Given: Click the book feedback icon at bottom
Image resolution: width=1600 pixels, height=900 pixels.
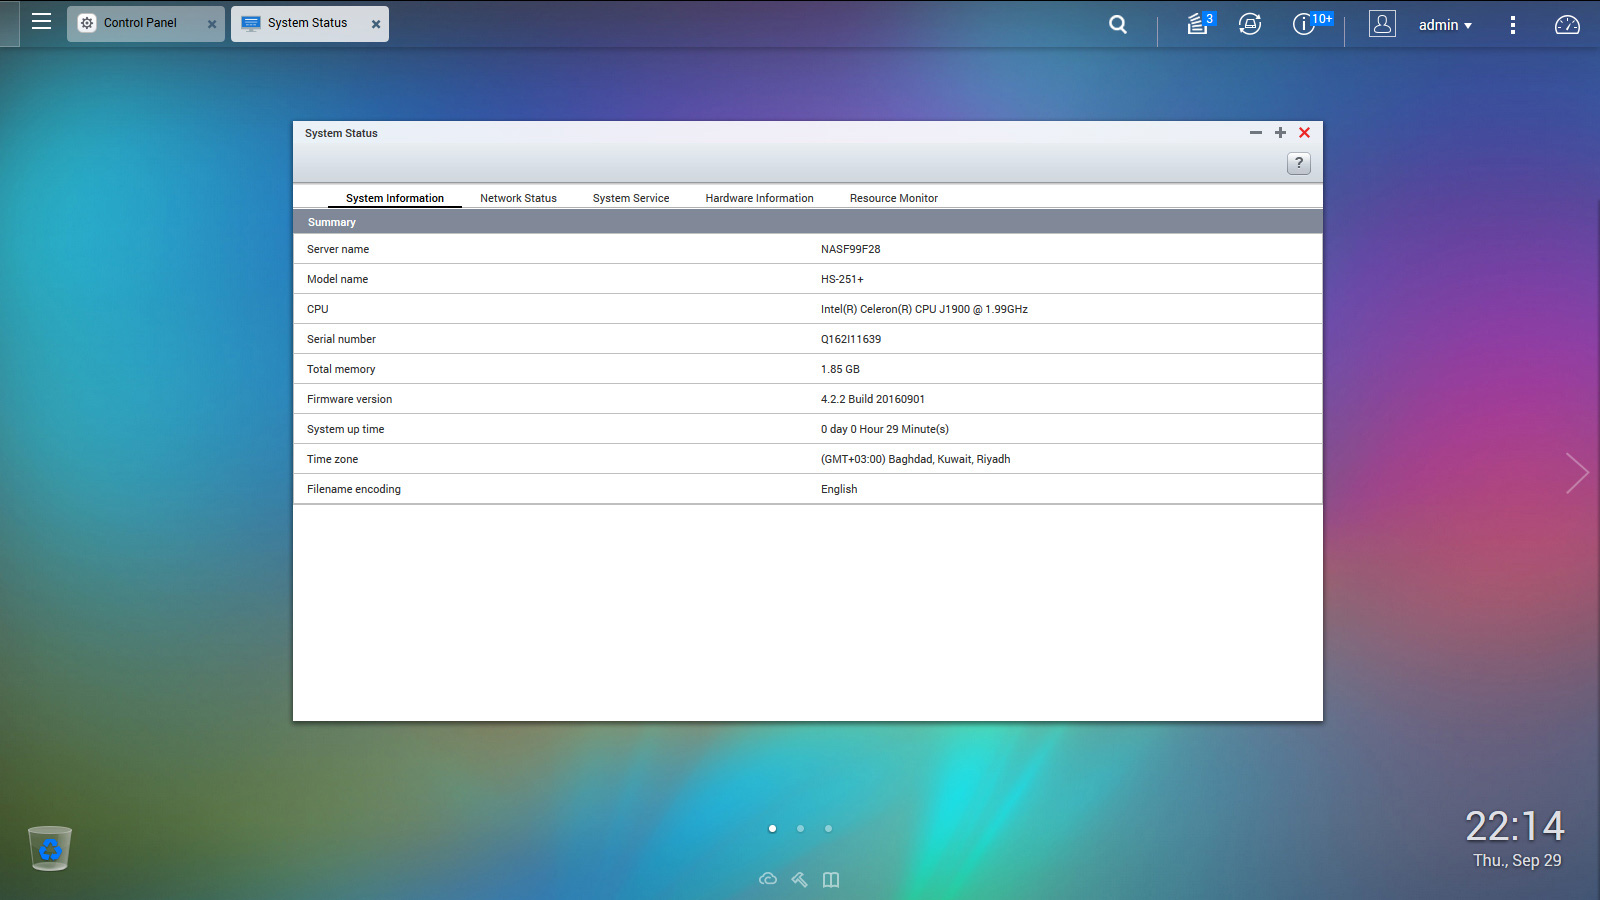Looking at the screenshot, I should [831, 879].
